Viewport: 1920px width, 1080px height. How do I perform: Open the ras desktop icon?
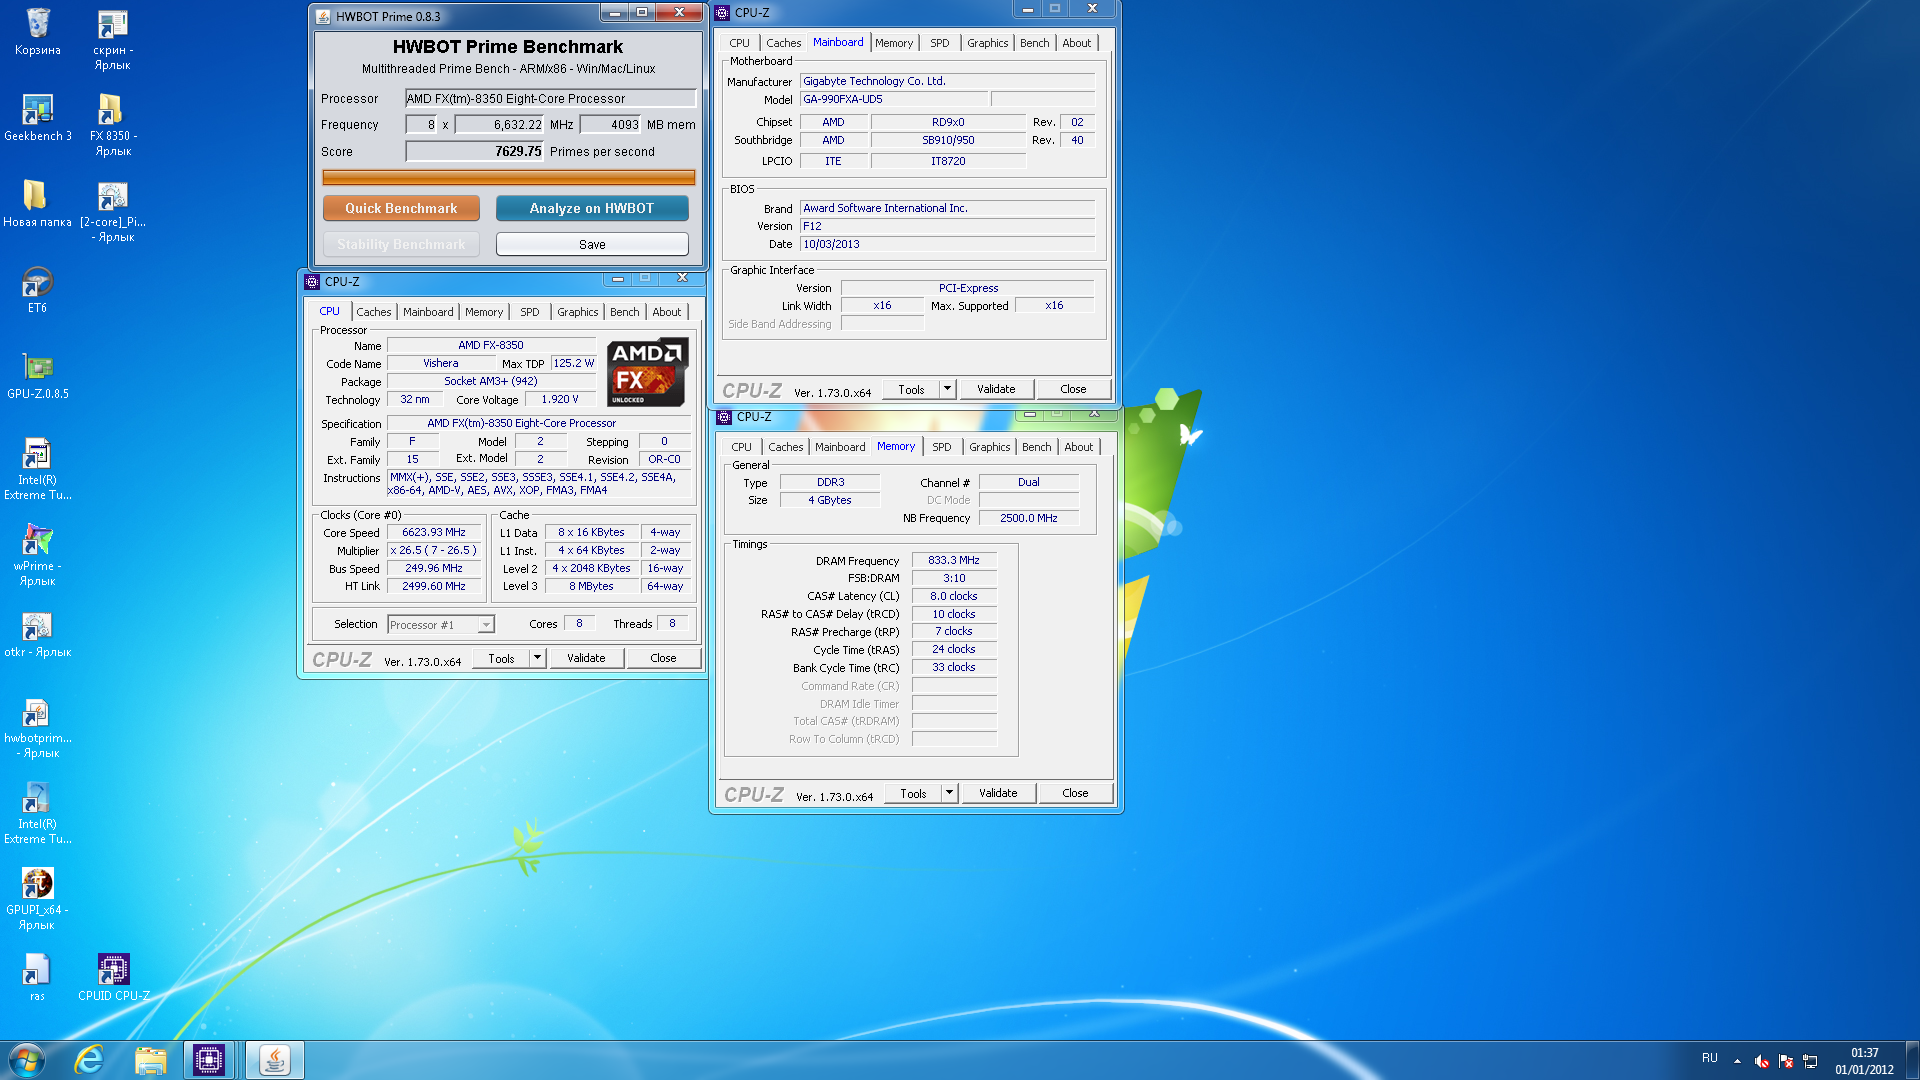37,977
